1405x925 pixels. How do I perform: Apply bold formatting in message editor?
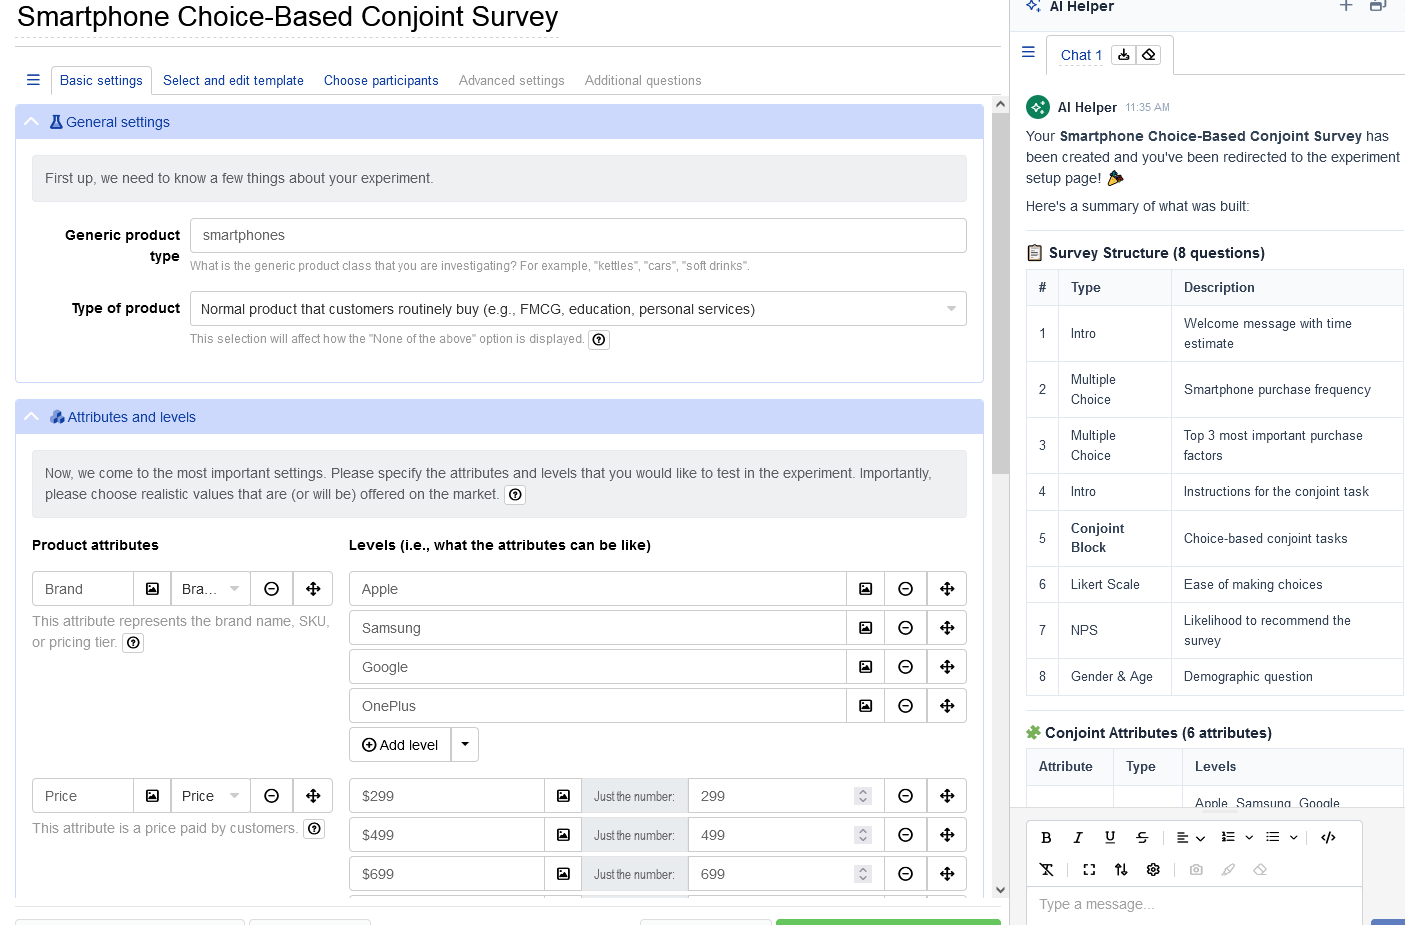click(1046, 838)
